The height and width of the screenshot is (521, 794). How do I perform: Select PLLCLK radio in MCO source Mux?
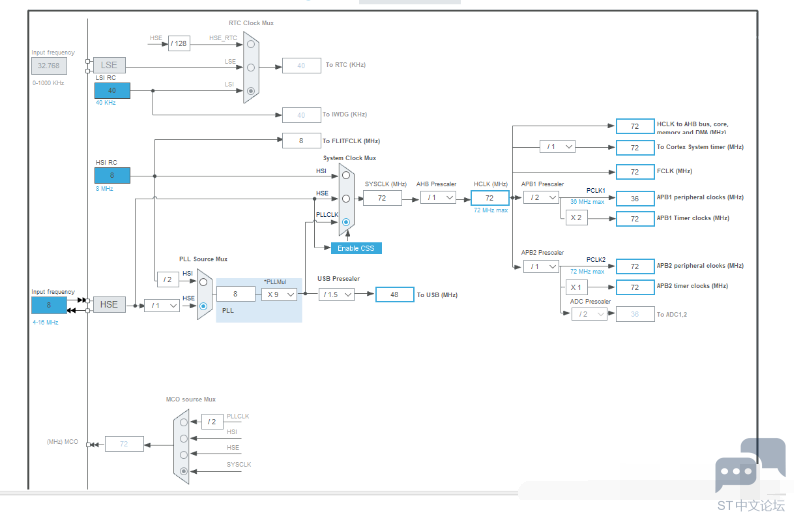(x=184, y=422)
